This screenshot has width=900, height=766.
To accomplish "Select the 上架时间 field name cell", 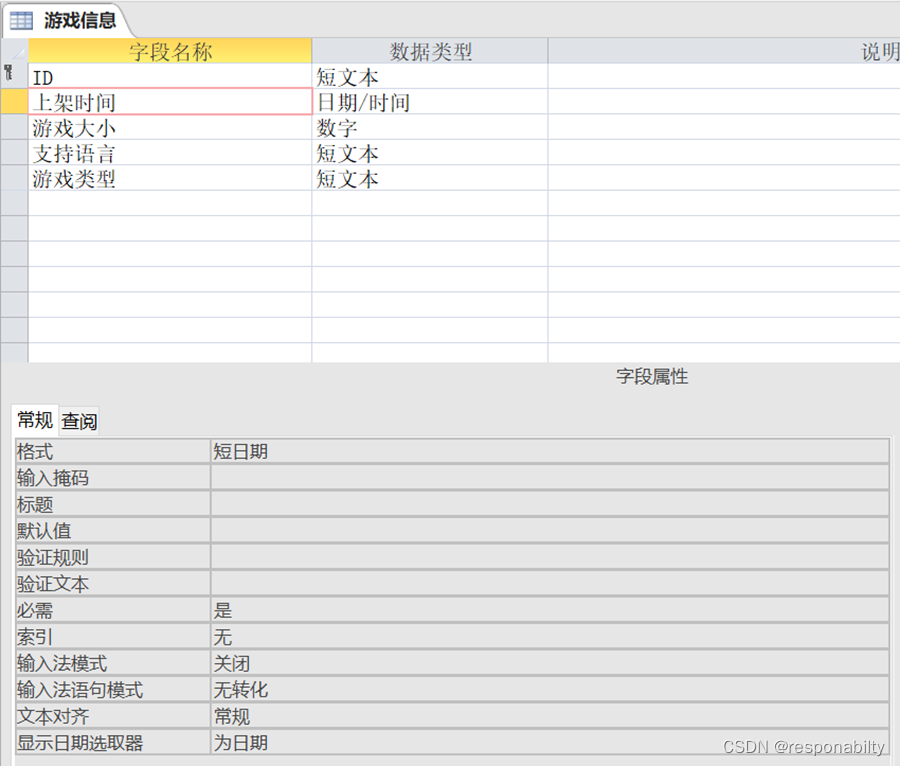I will tap(170, 102).
